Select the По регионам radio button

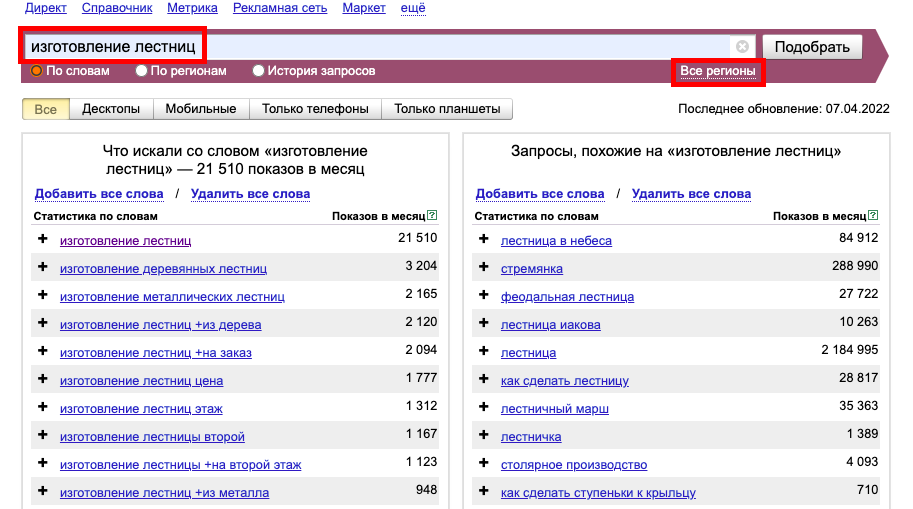coord(142,71)
